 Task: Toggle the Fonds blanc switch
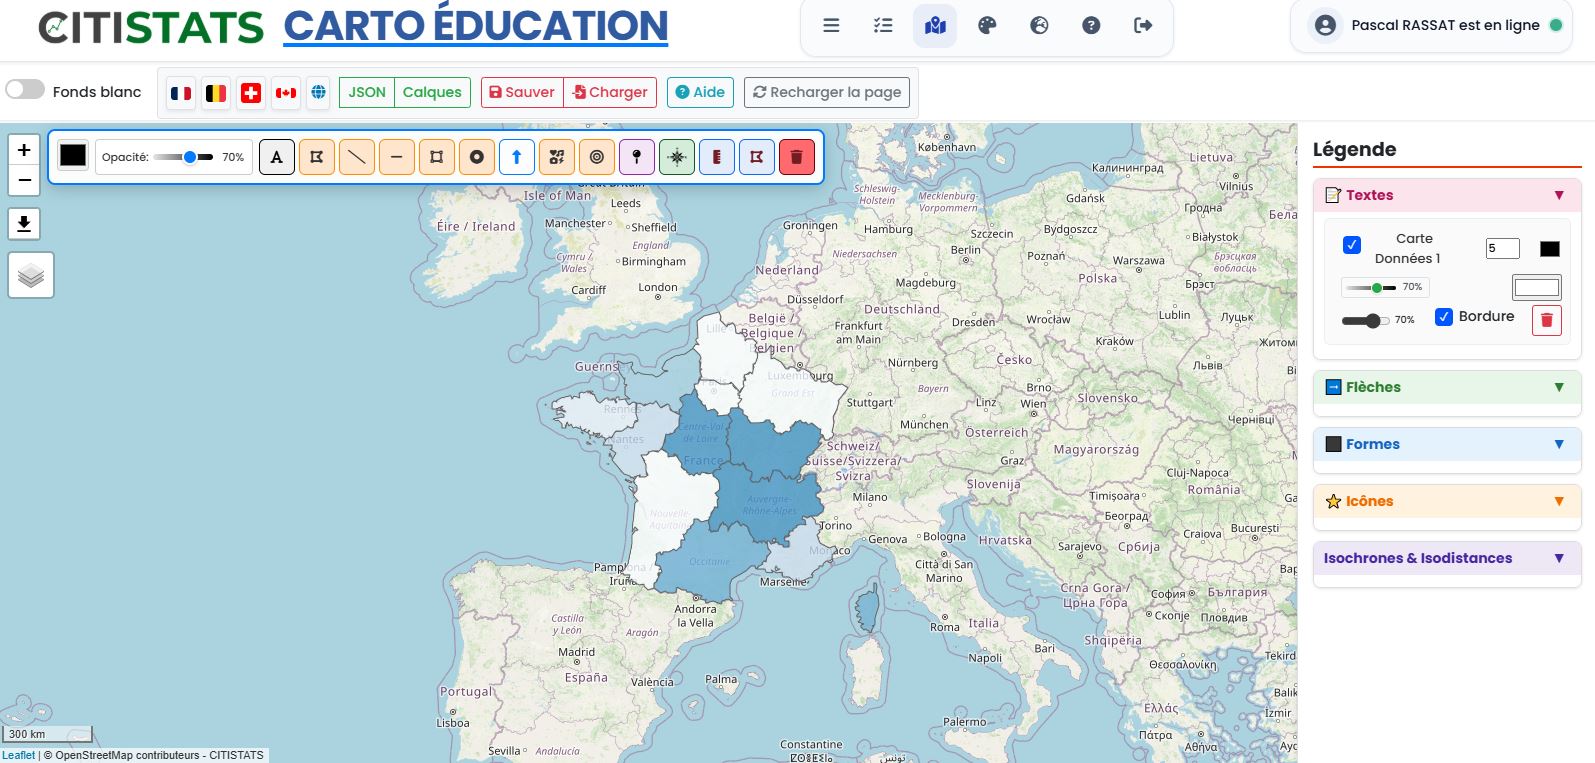[x=25, y=90]
